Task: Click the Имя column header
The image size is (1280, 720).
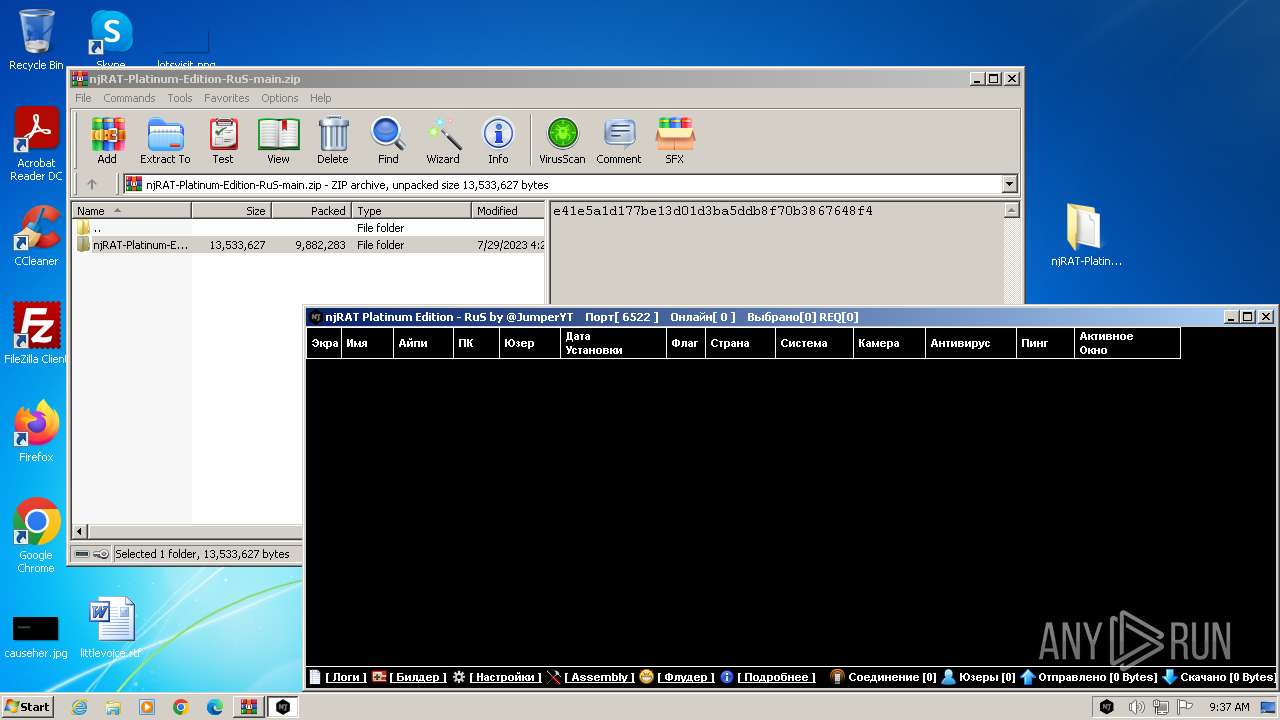Action: 367,343
